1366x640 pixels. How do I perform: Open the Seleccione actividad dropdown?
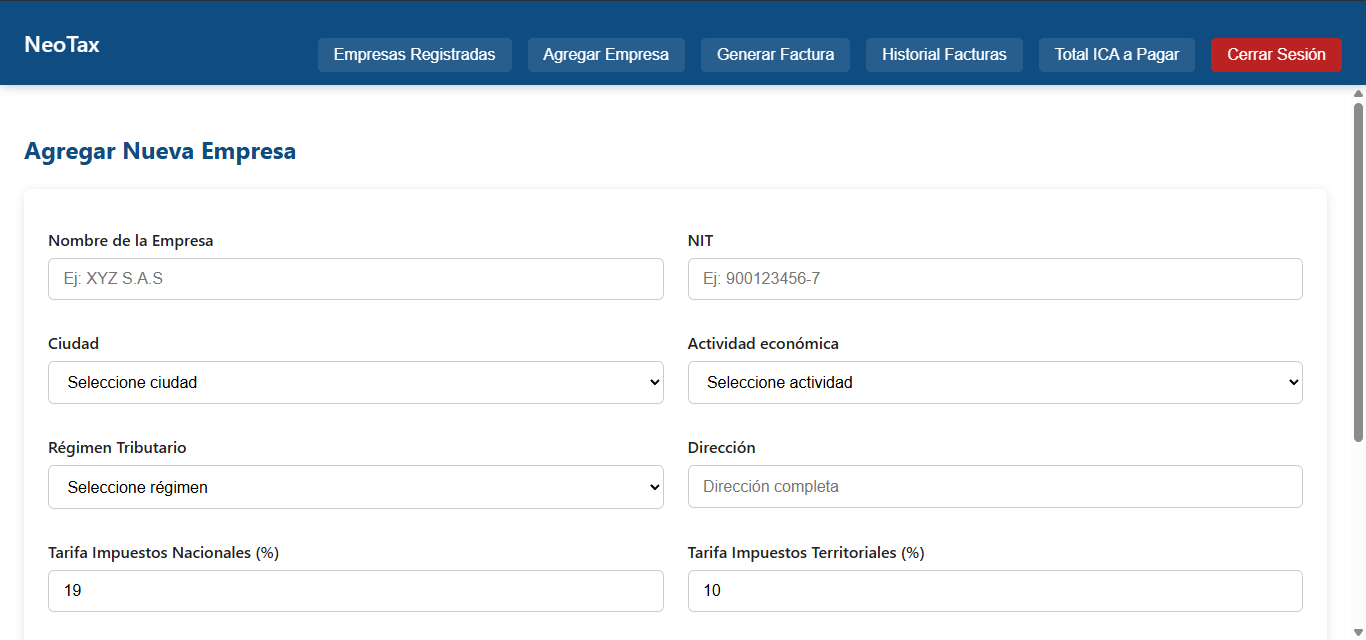(x=995, y=383)
